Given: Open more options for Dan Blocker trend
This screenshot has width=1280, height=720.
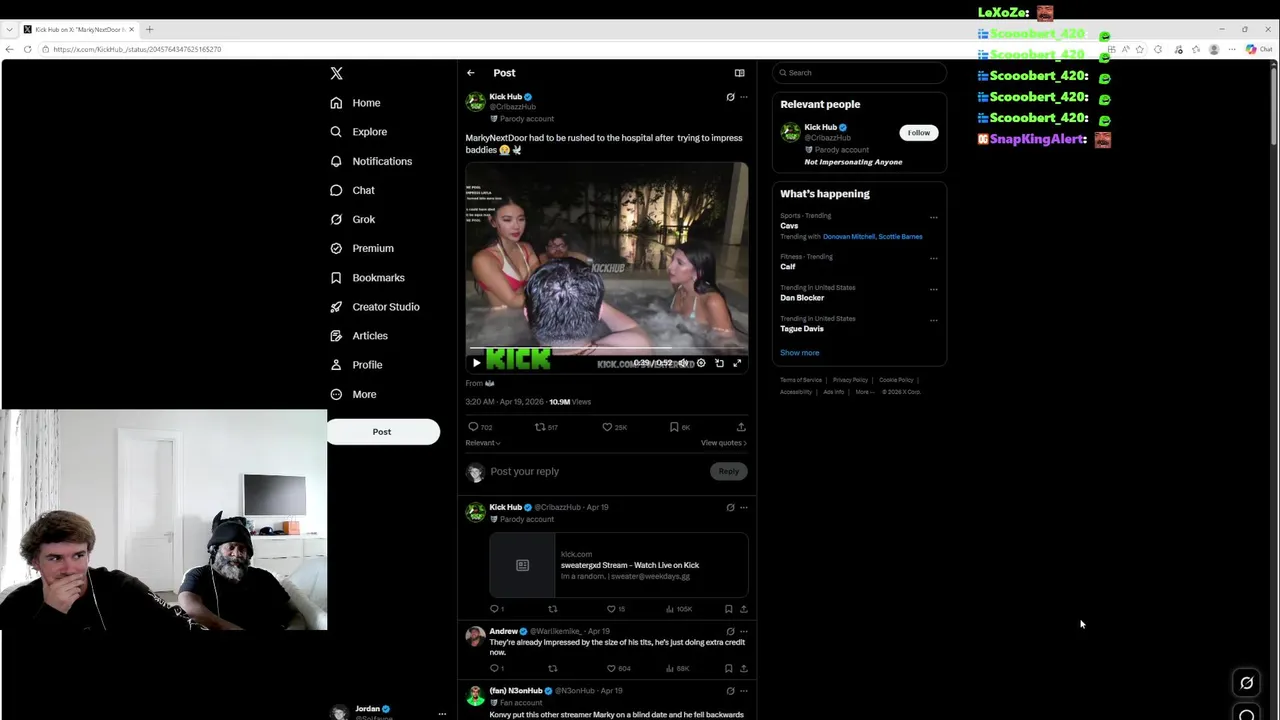Looking at the screenshot, I should (933, 289).
